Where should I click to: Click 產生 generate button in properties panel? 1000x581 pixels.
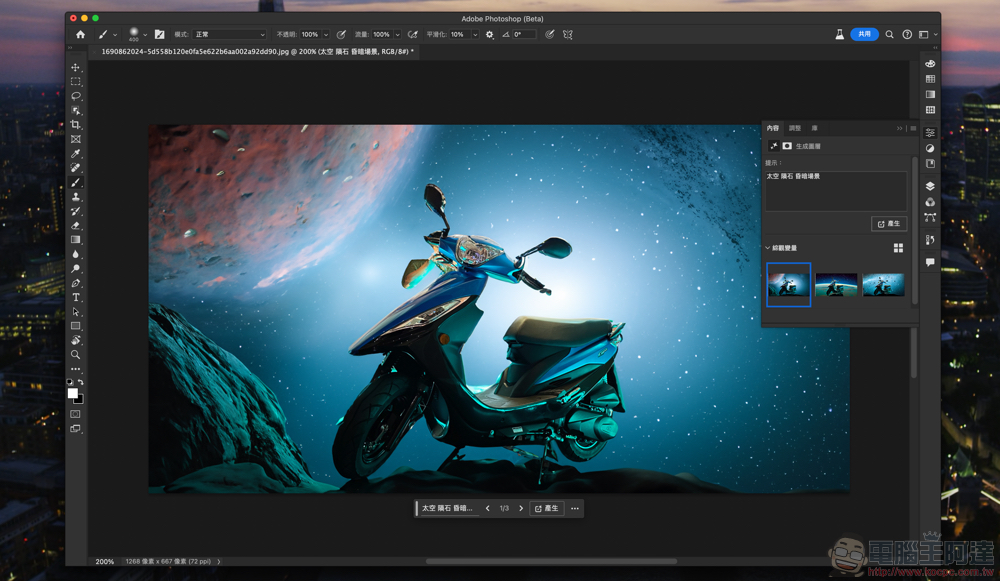pyautogui.click(x=889, y=223)
